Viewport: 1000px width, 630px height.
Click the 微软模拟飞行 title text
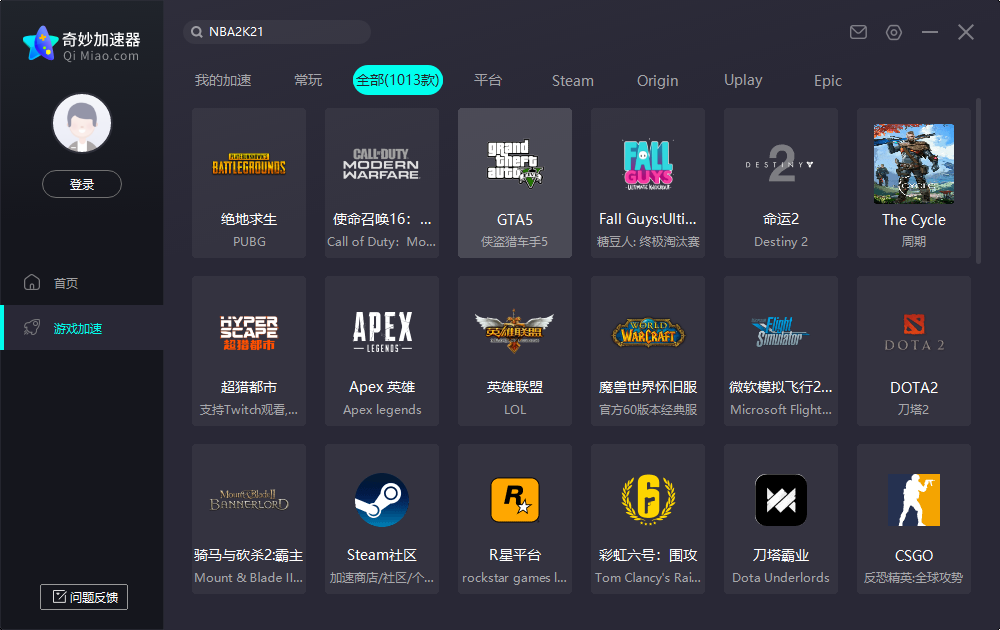click(781, 387)
